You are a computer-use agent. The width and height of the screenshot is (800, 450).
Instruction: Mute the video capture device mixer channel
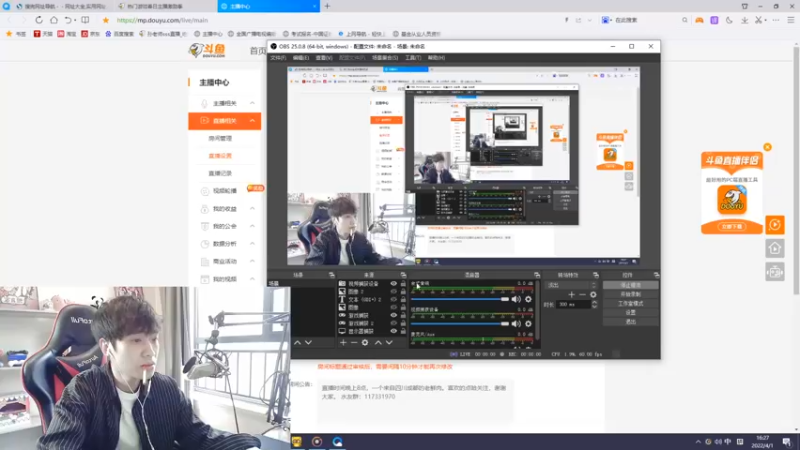pyautogui.click(x=516, y=323)
